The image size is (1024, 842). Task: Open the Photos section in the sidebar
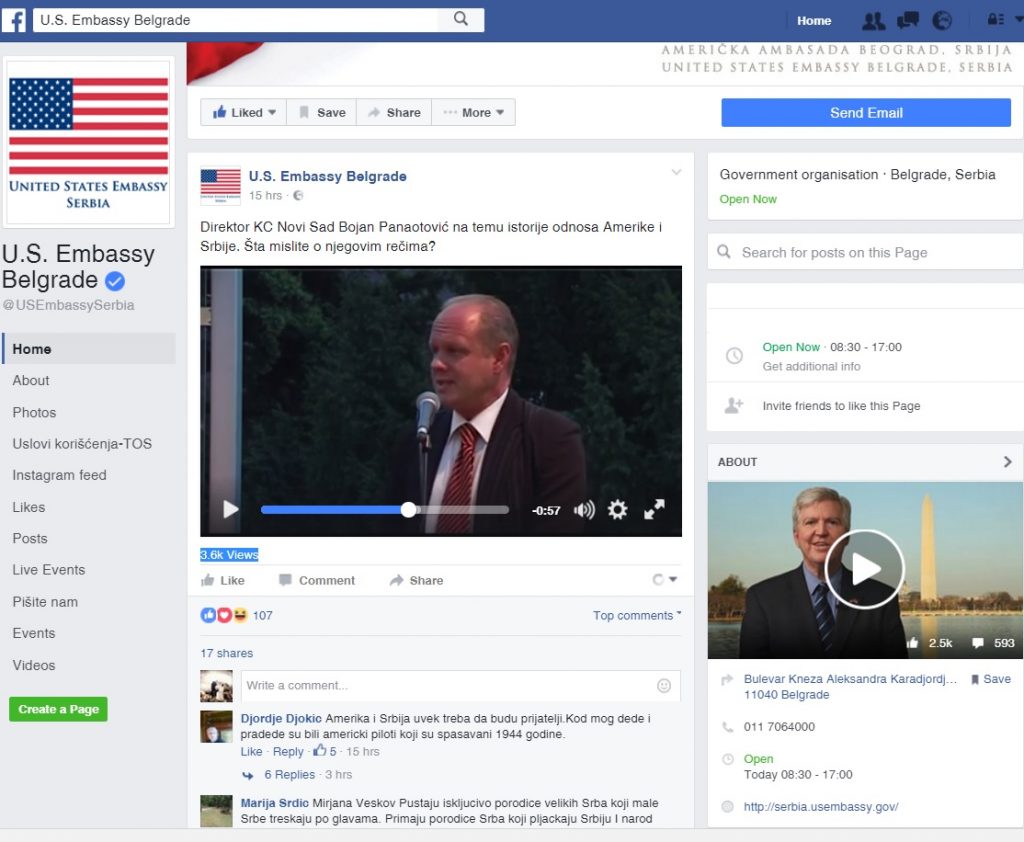[x=34, y=412]
